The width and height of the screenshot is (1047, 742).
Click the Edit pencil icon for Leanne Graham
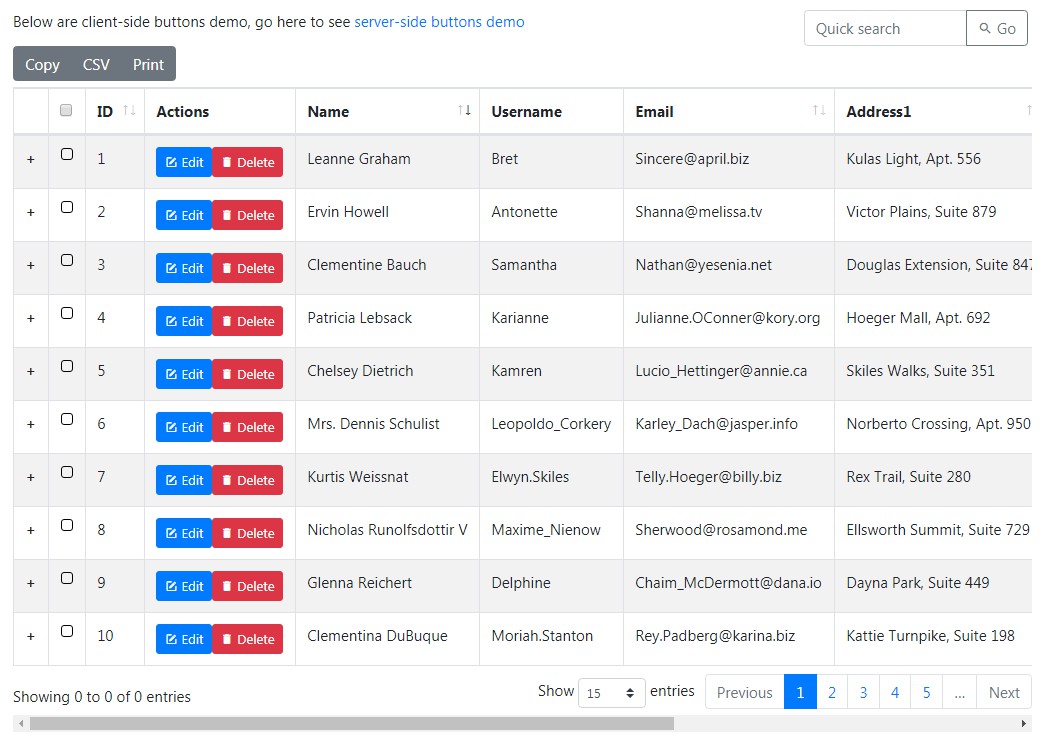click(170, 161)
